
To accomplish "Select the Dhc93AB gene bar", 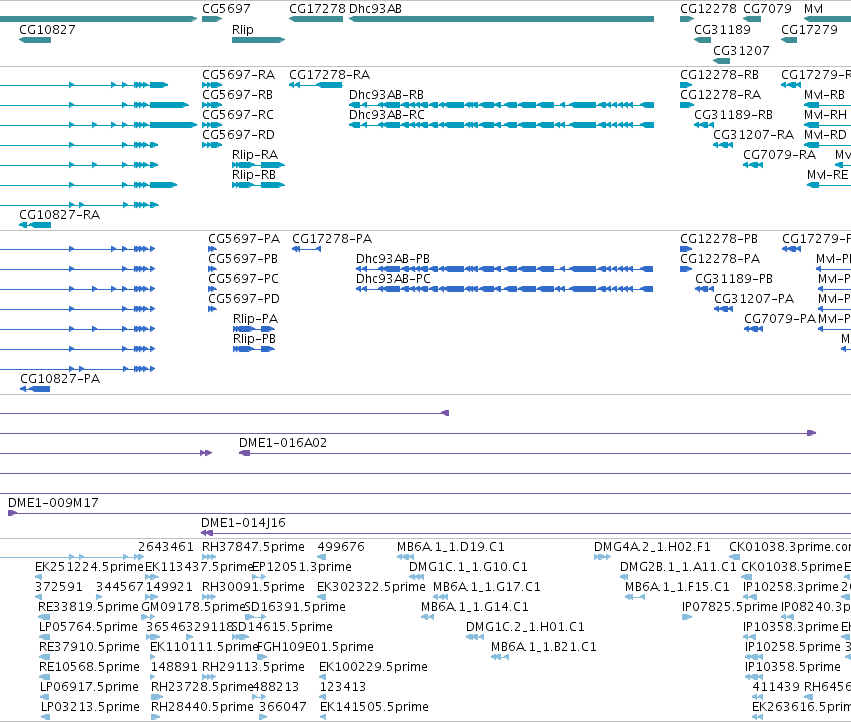I will point(501,19).
